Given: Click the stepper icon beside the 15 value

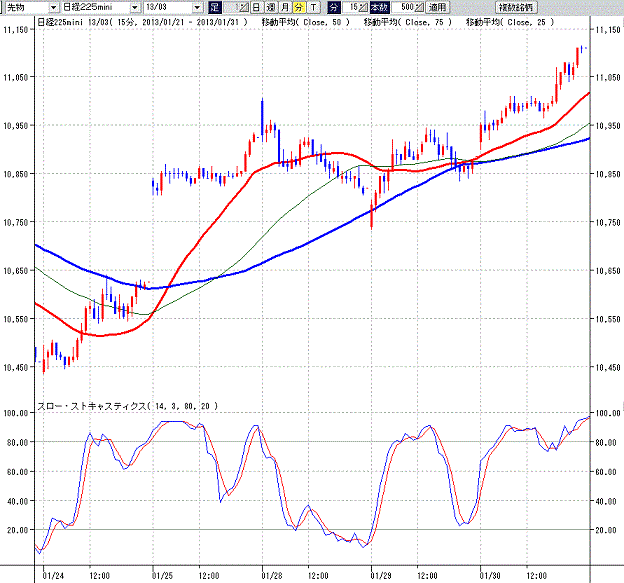Looking at the screenshot, I should 363,7.
